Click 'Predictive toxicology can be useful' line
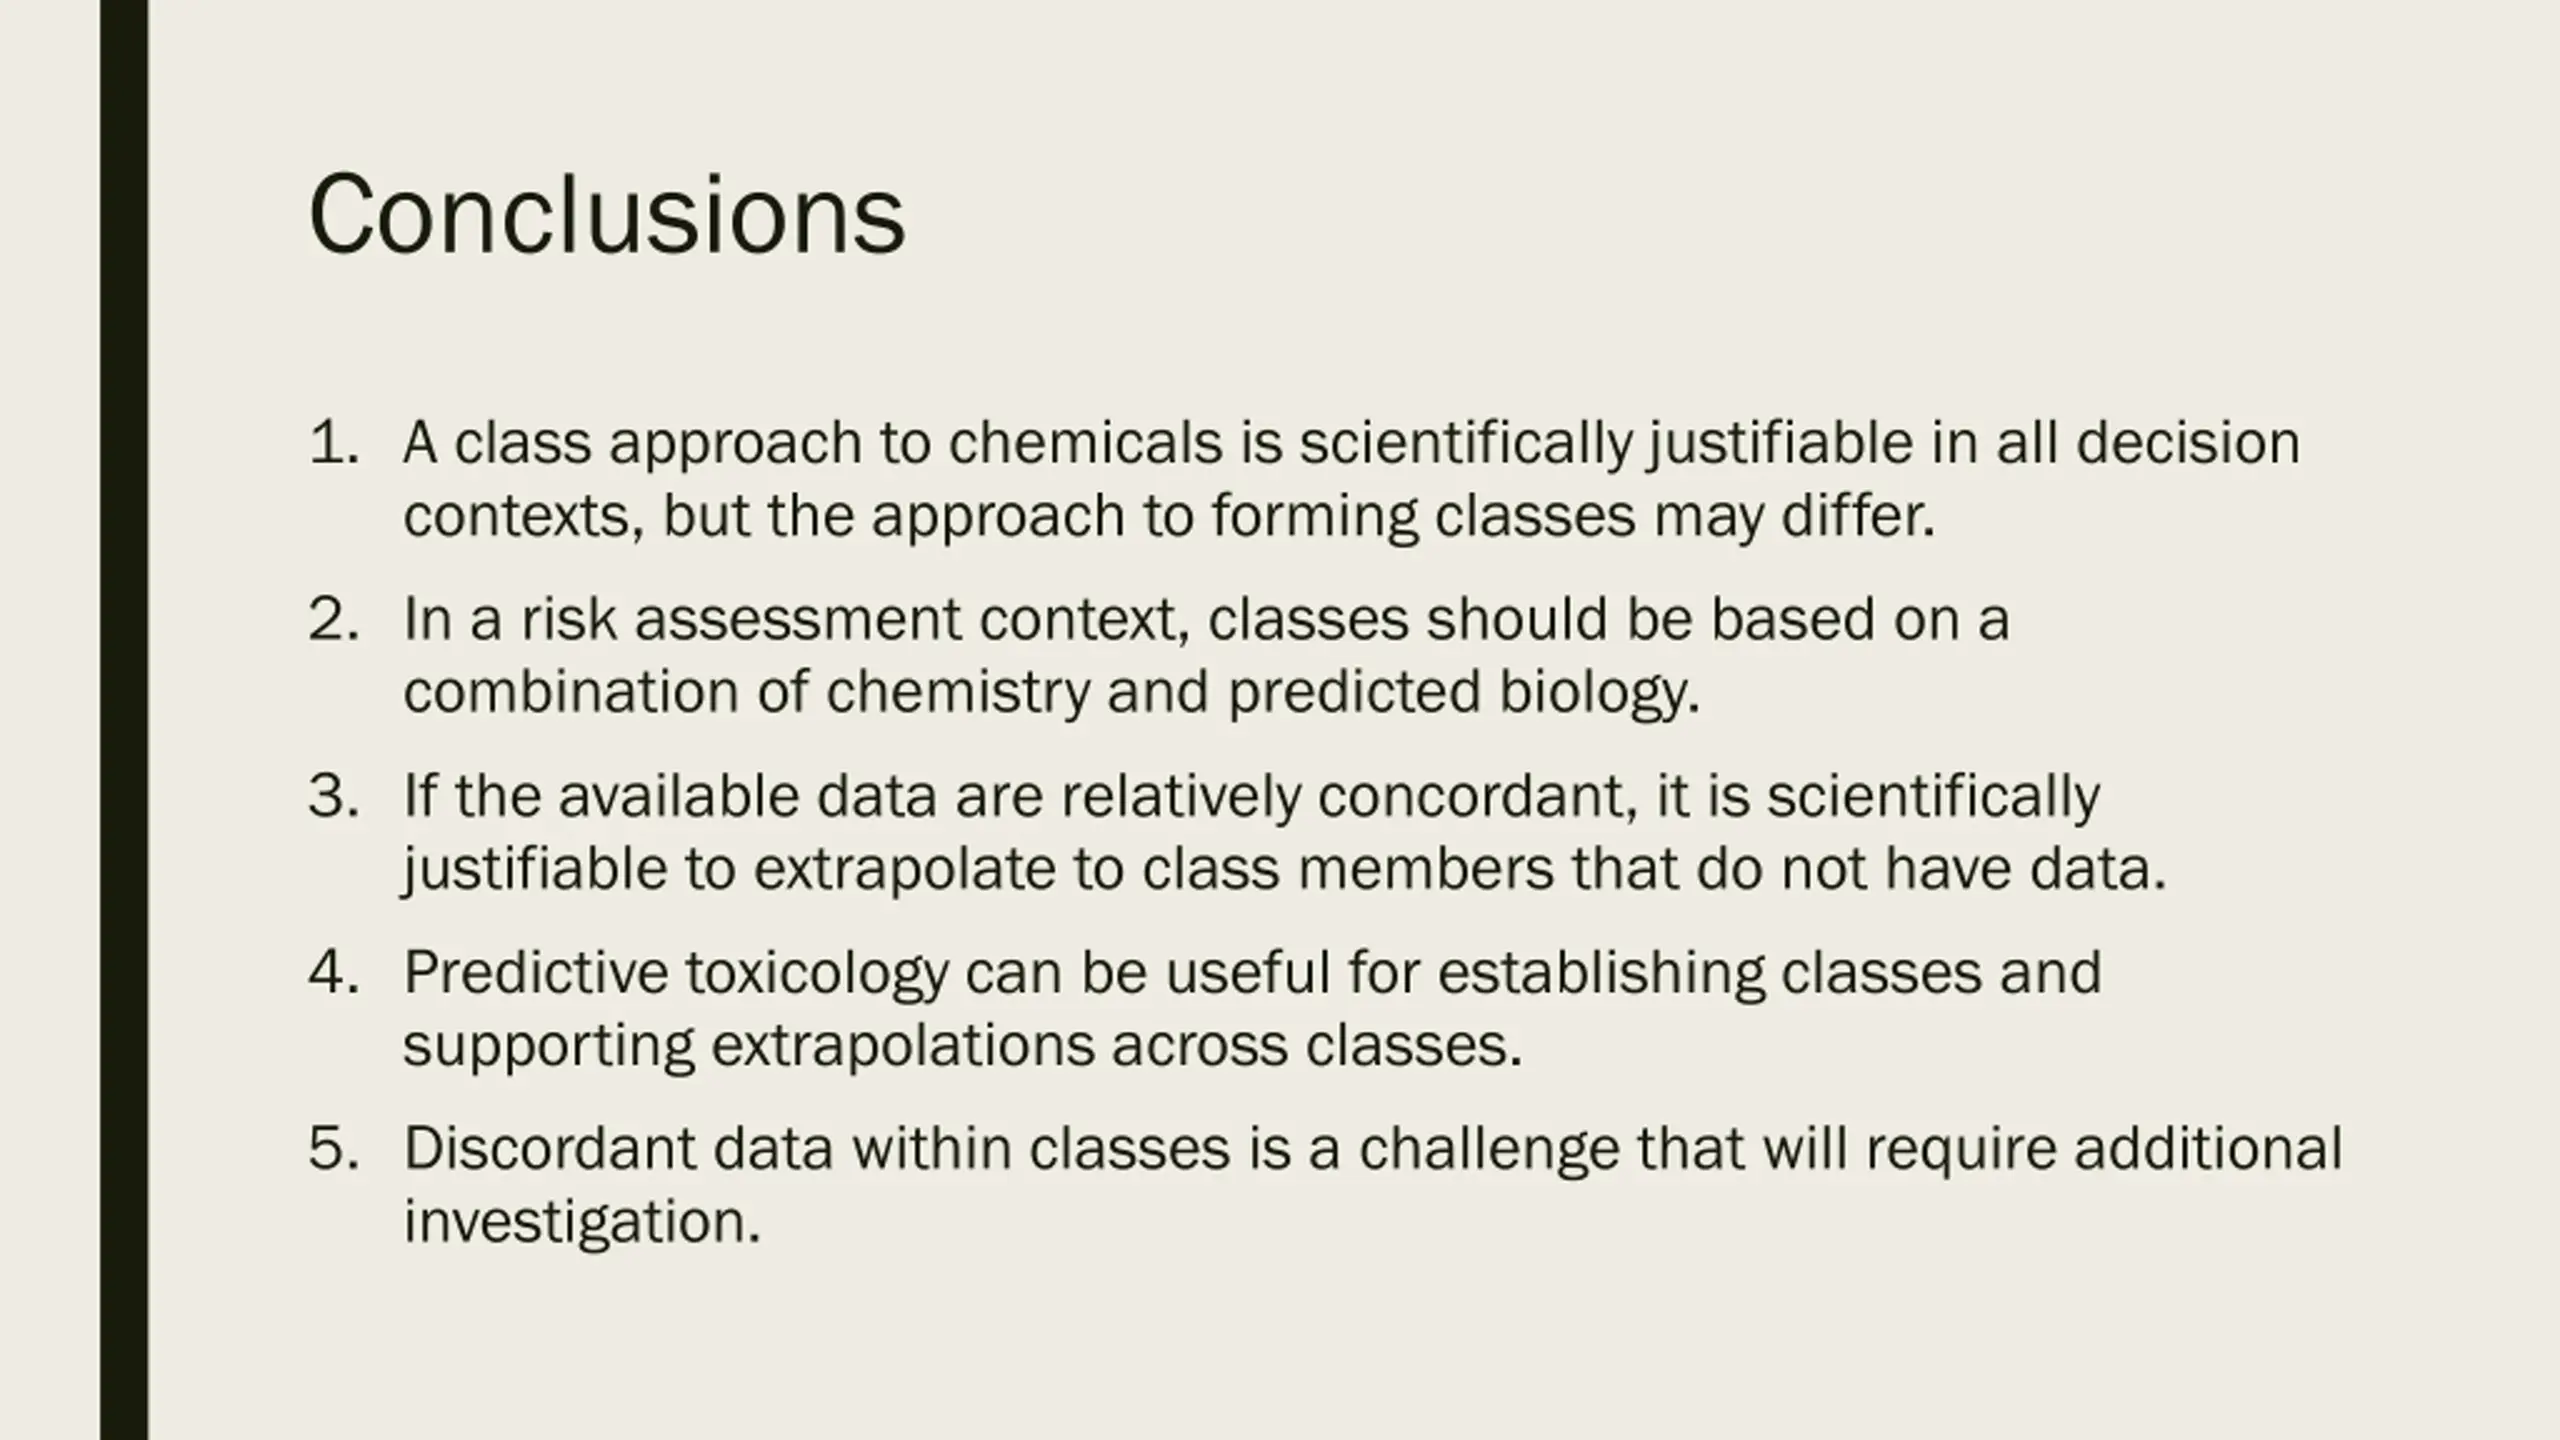The image size is (2560, 1440). (x=1252, y=972)
